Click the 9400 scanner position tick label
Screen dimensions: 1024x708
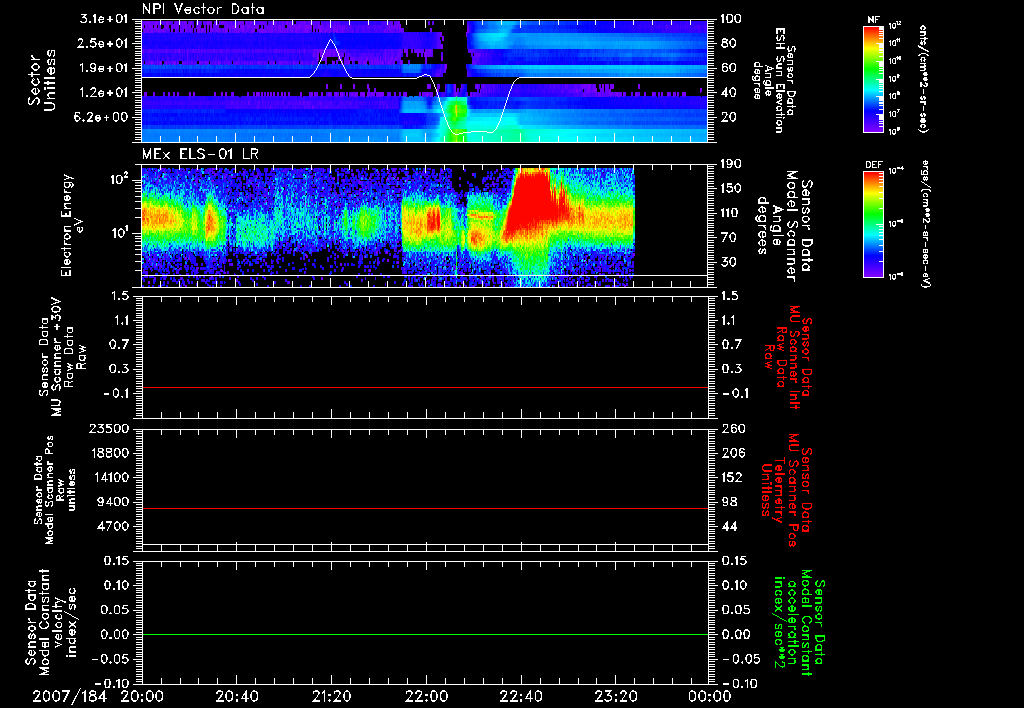click(x=114, y=502)
